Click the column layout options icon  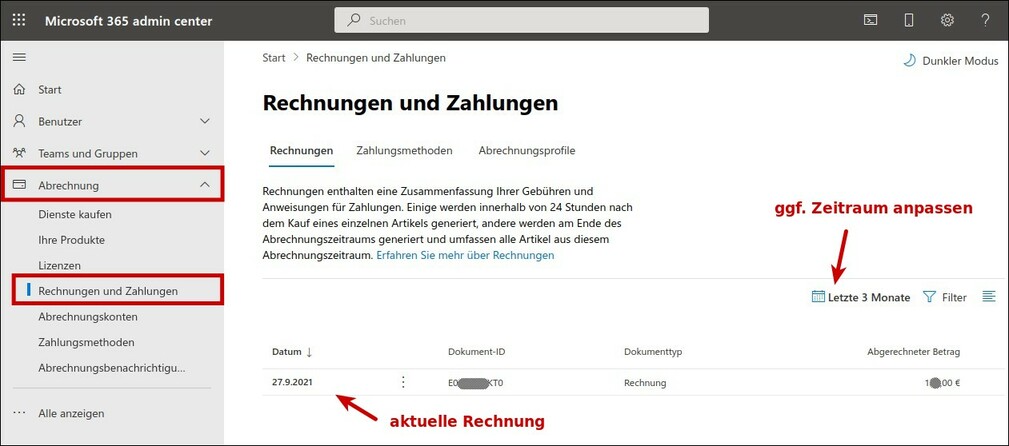989,297
